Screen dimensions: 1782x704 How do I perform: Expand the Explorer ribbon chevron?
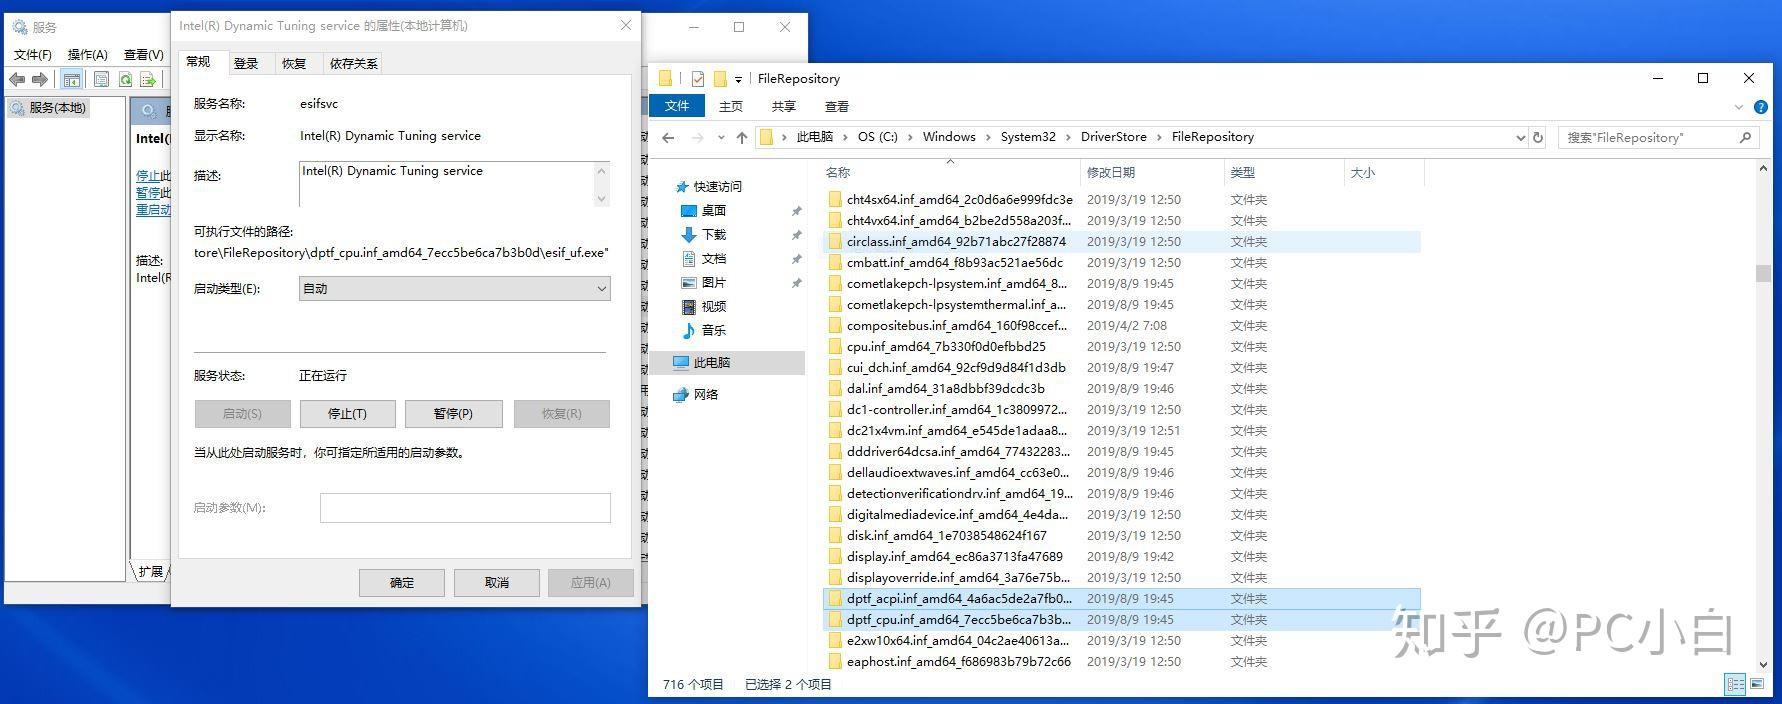click(x=1739, y=106)
